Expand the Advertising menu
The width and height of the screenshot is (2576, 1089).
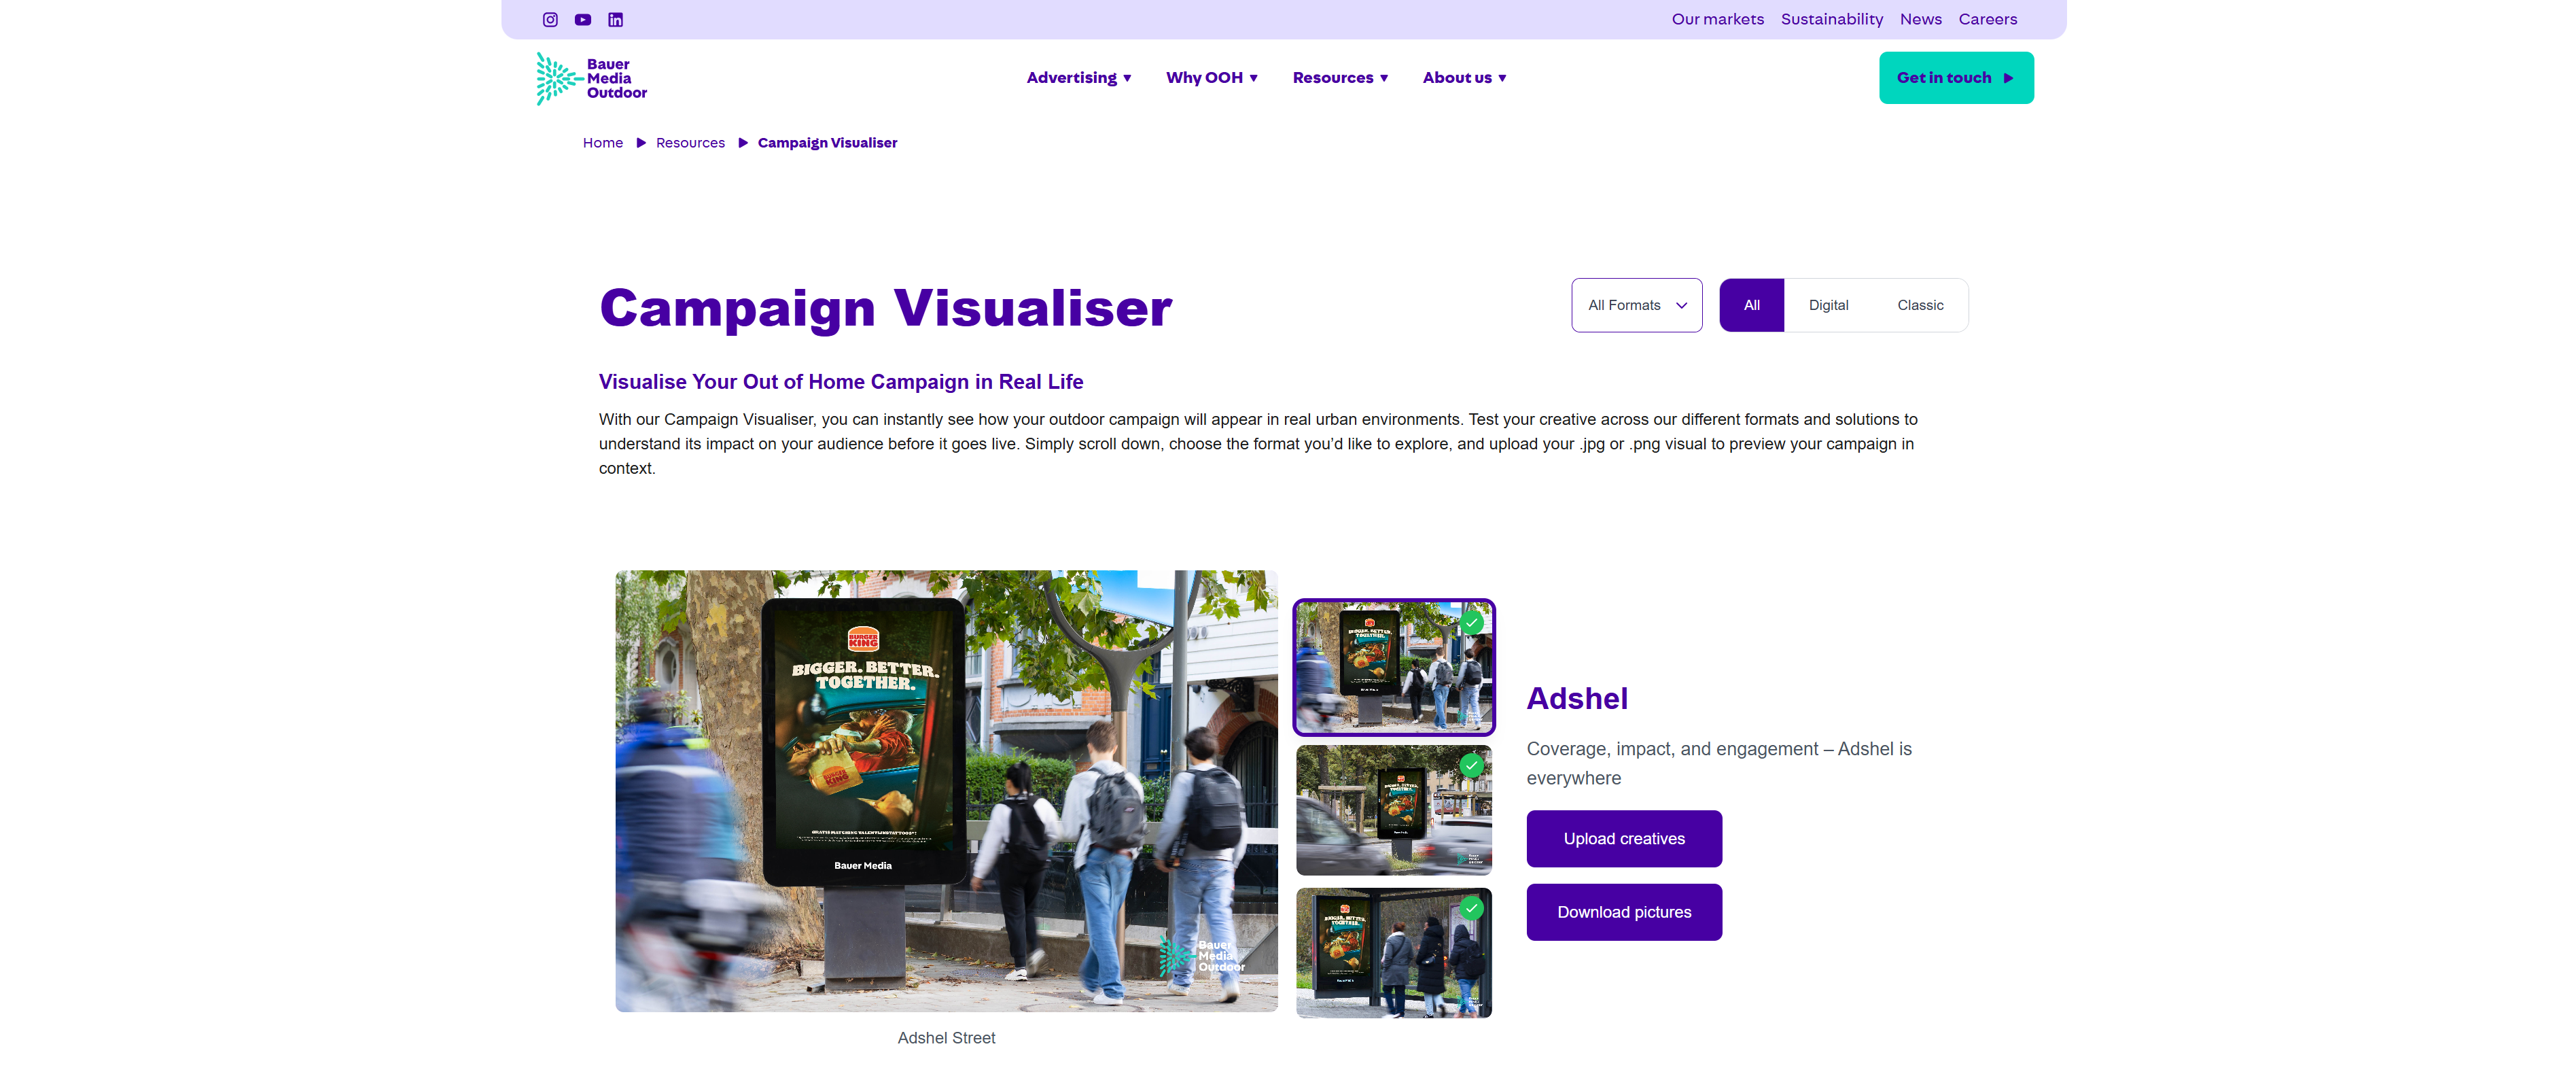point(1078,78)
